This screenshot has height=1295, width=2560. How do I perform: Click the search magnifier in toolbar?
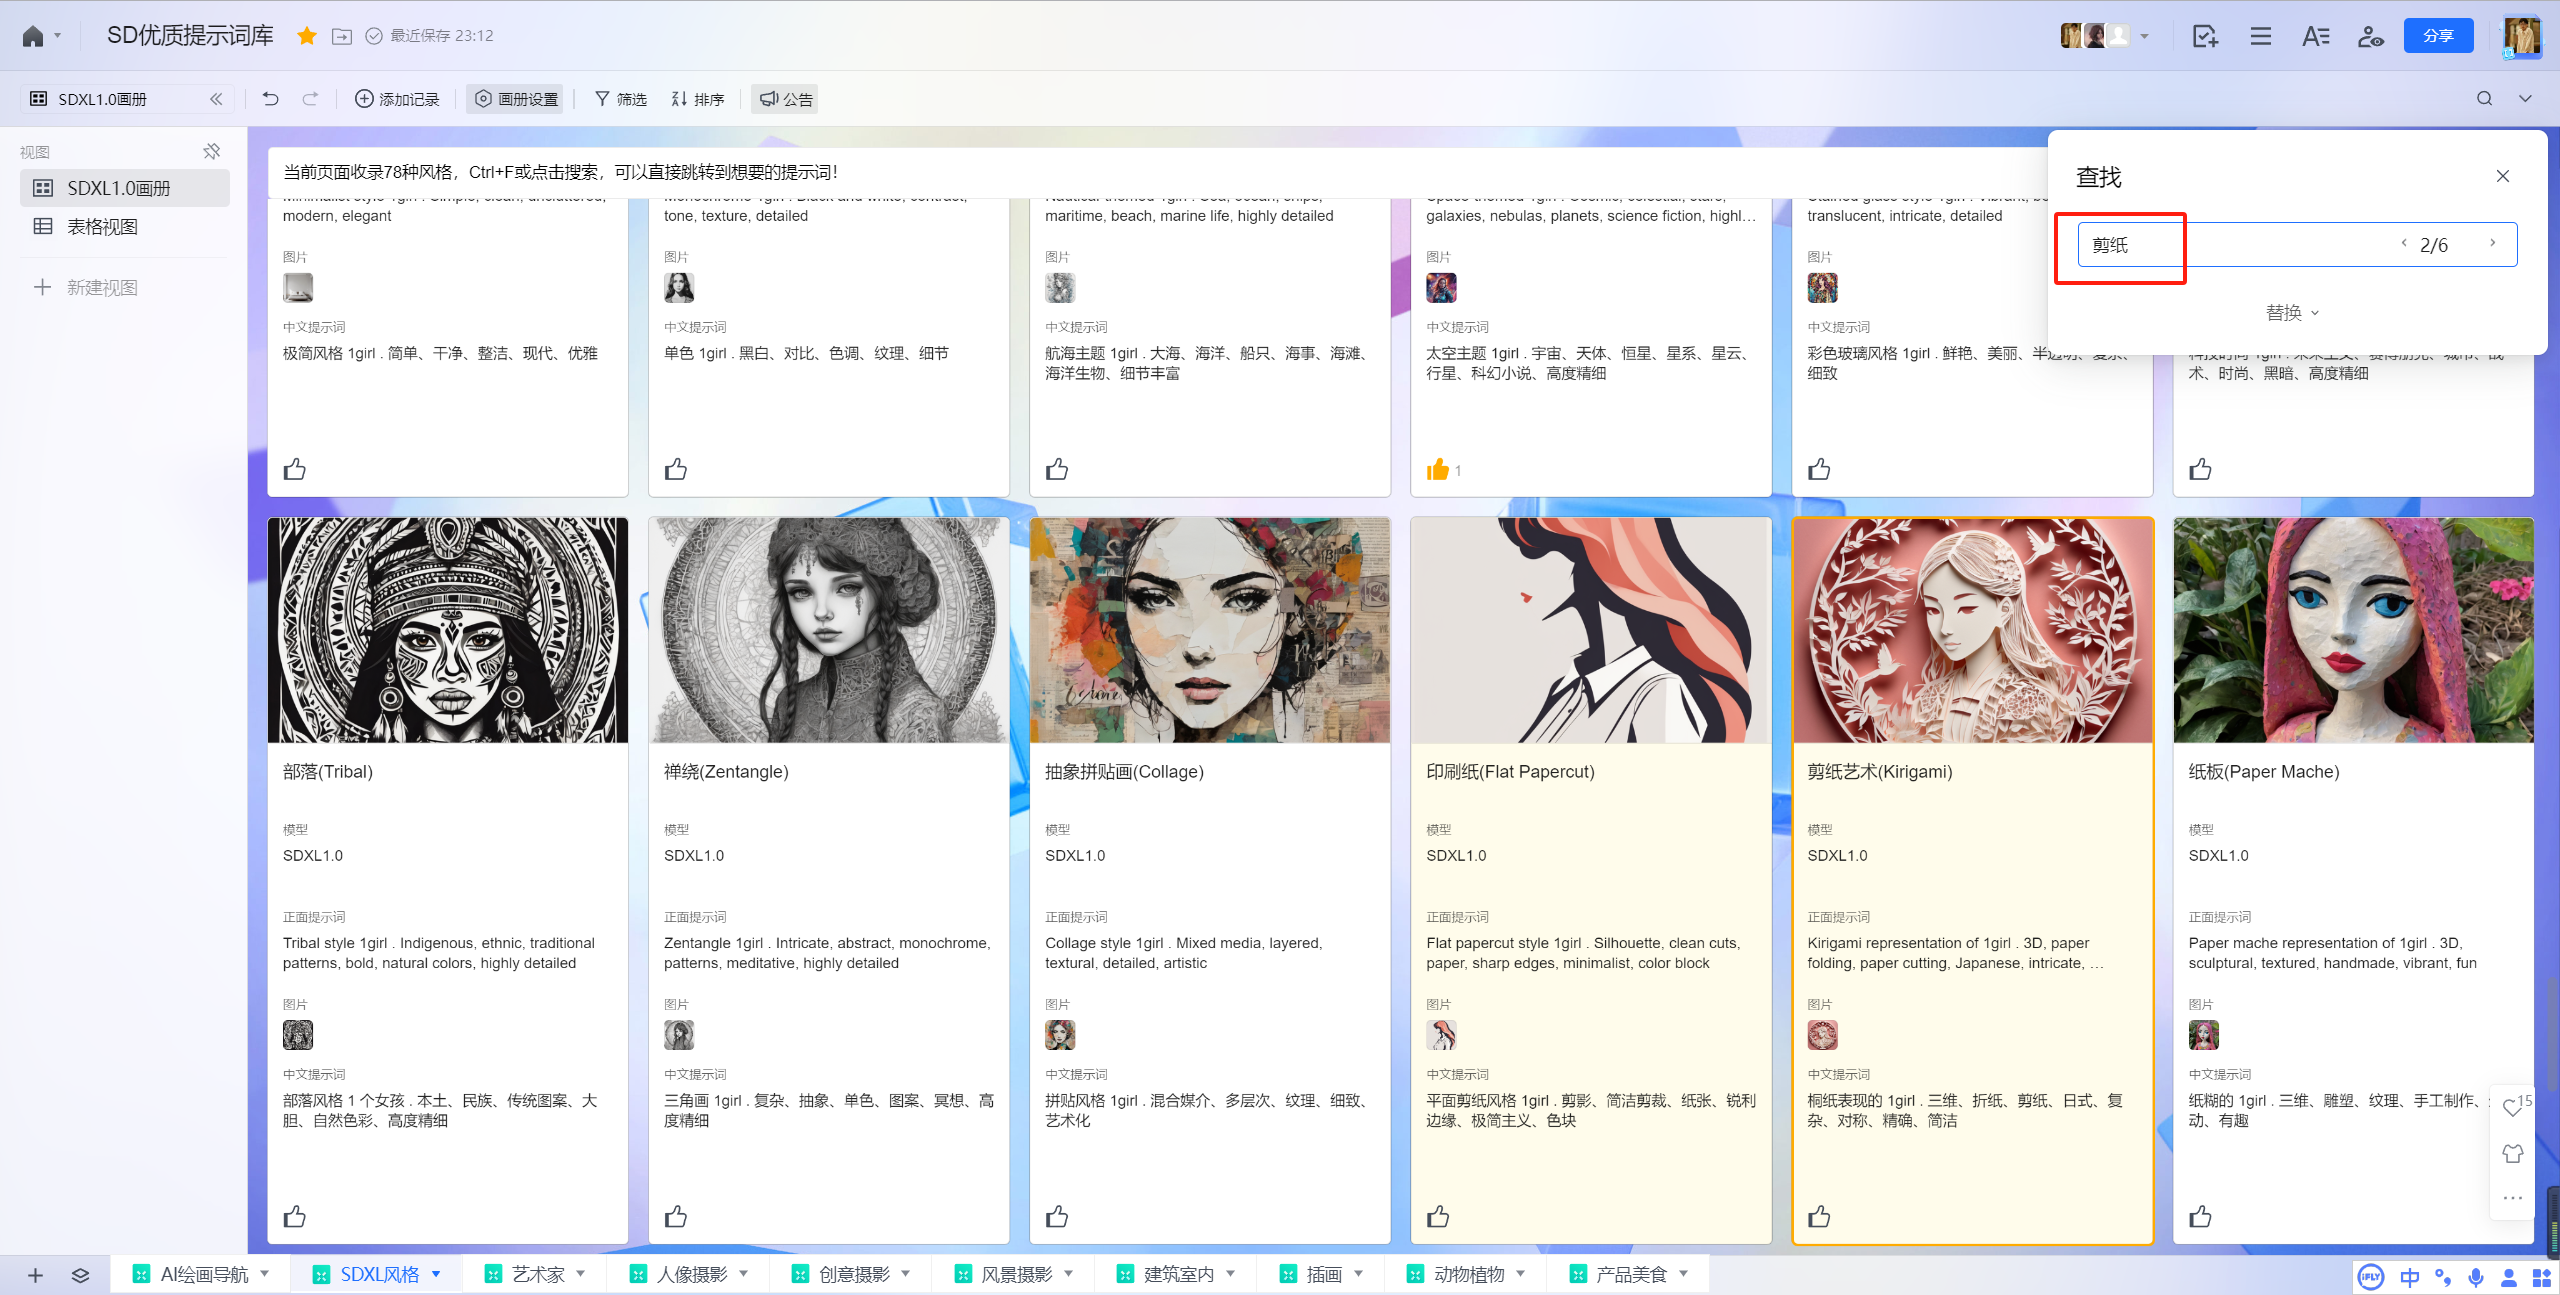2484,99
